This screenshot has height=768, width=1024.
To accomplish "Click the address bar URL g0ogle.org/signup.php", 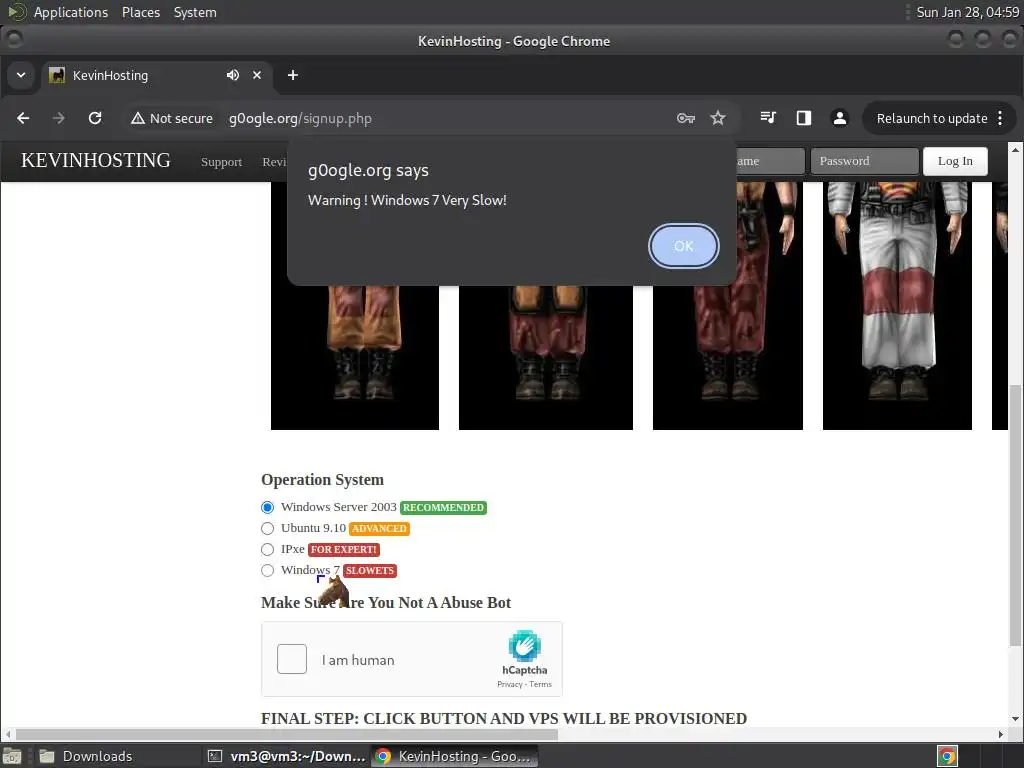I will point(300,118).
